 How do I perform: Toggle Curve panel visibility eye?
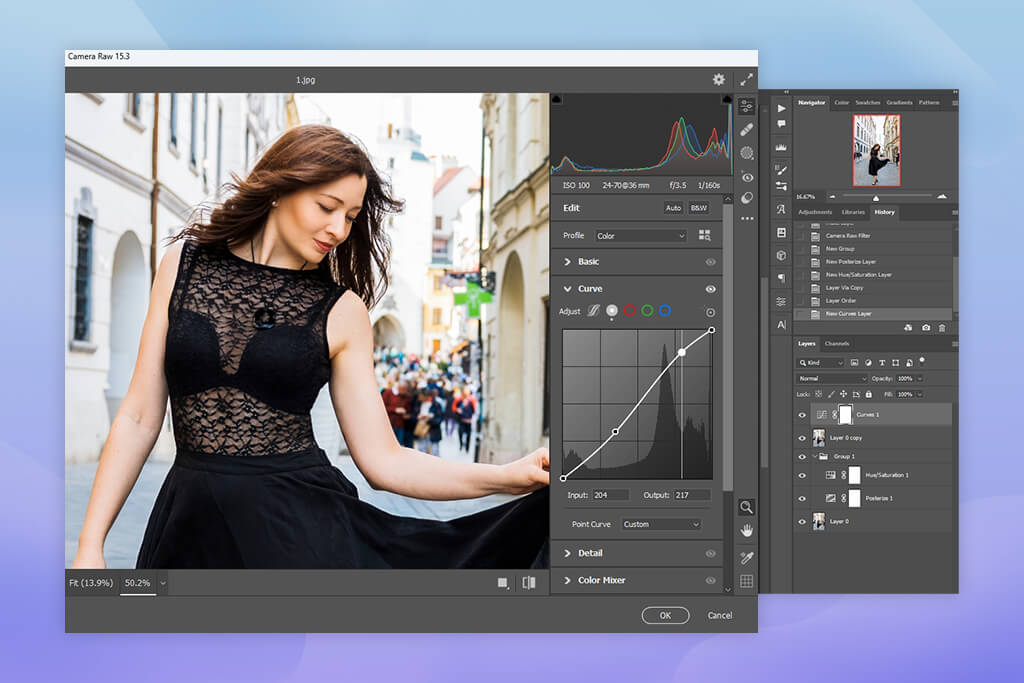[711, 289]
